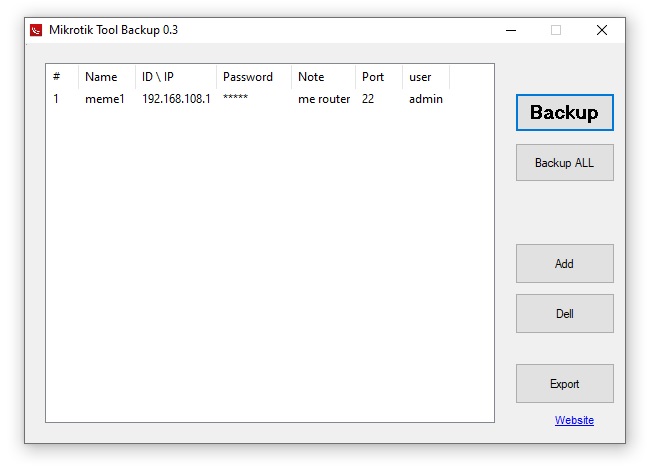Screen dimensions: 654x474
Task: Click the port value 22
Action: [368, 99]
